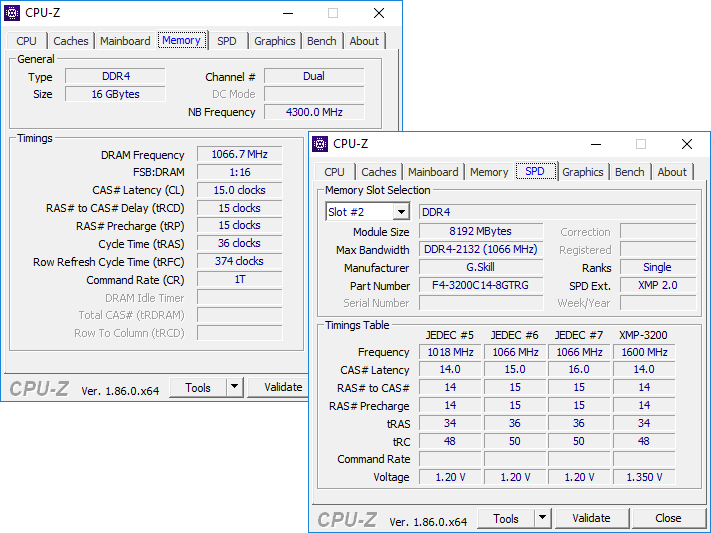Viewport: 711px width, 533px height.
Task: Select the SPD tab in the front window
Action: (535, 171)
